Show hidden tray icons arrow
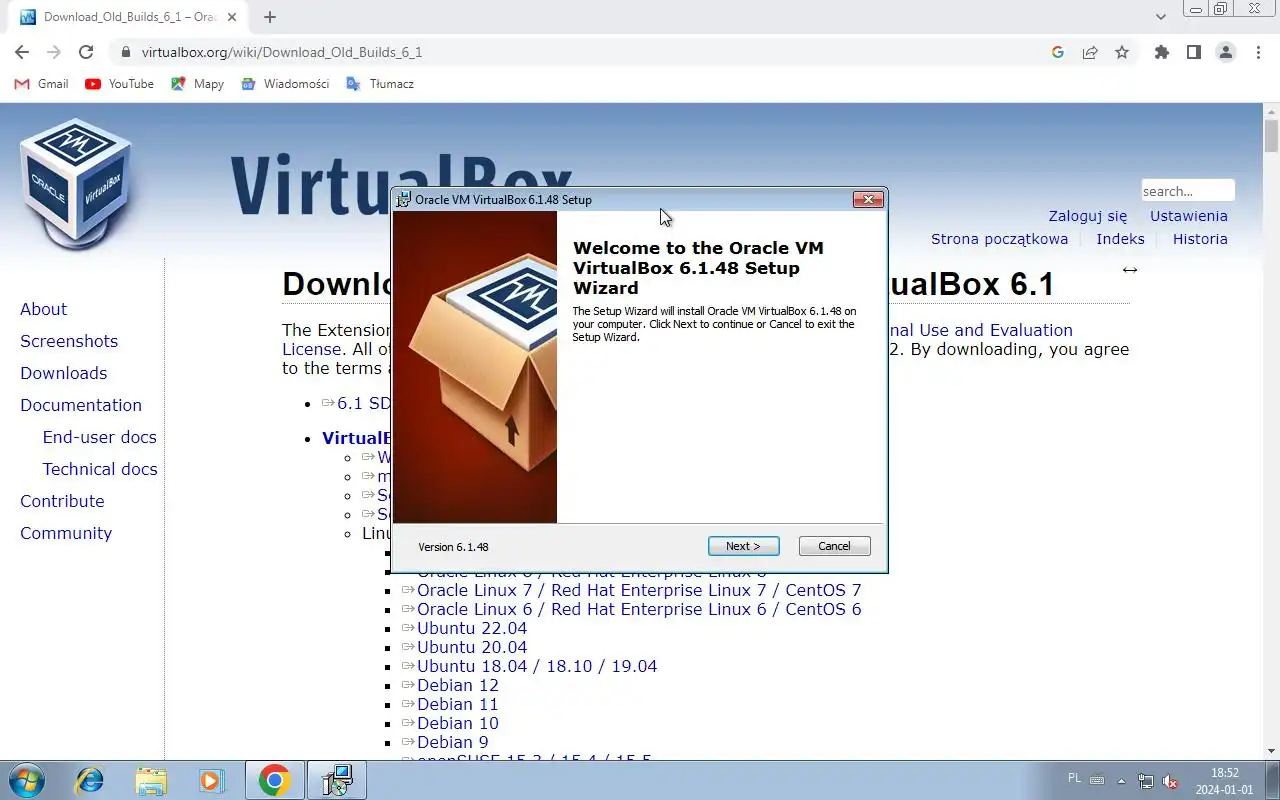The height and width of the screenshot is (800, 1280). pos(1121,780)
